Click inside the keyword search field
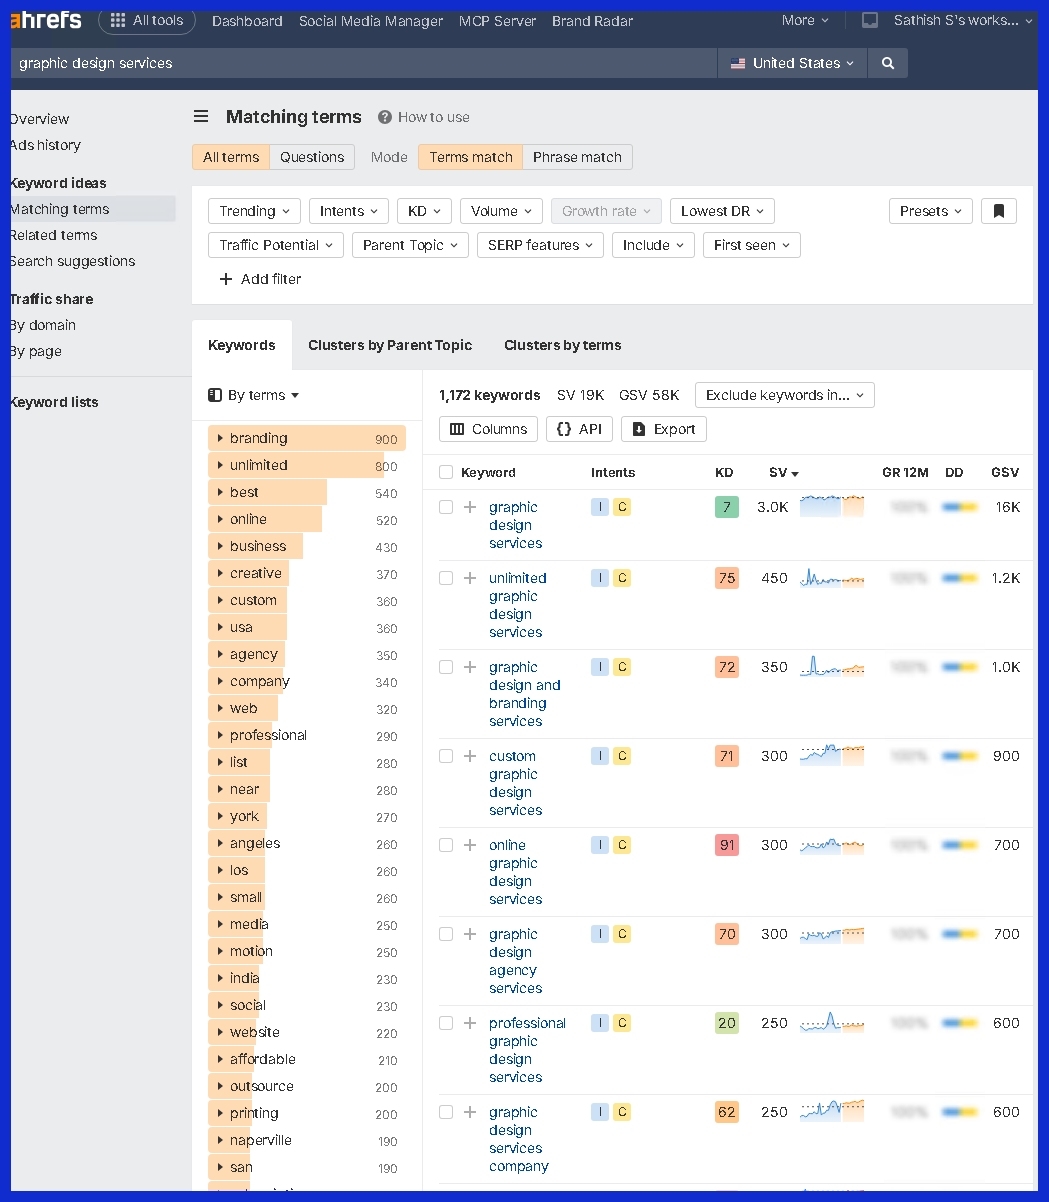This screenshot has width=1049, height=1202. (360, 62)
